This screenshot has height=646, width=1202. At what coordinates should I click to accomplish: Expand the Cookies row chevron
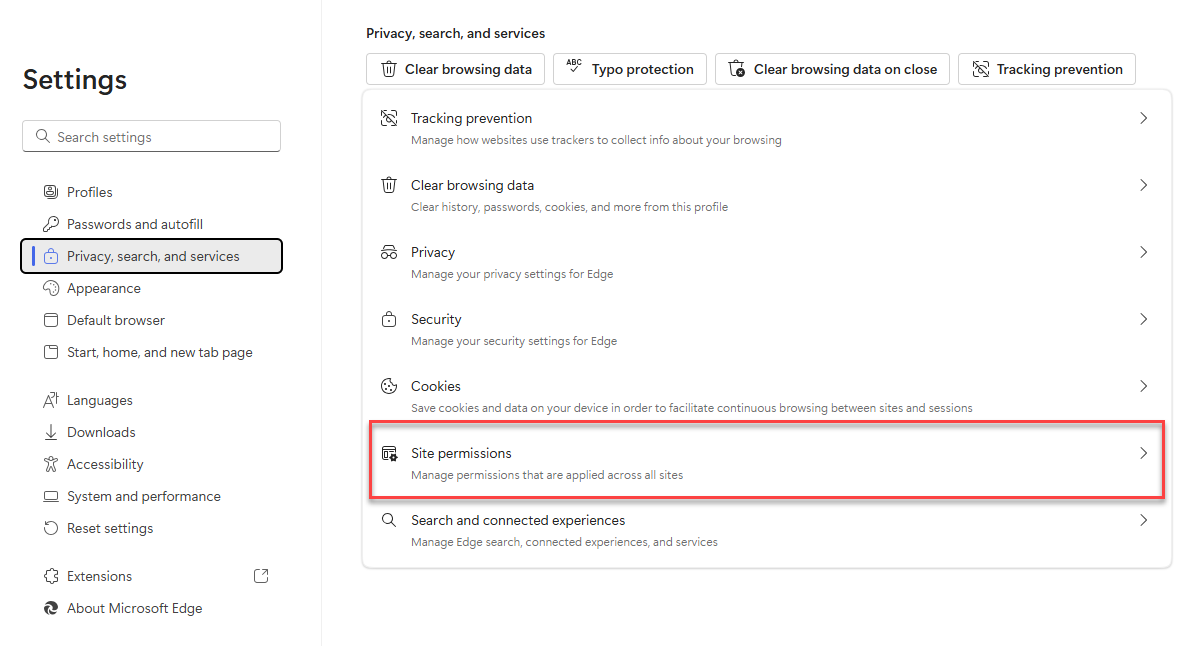[x=1144, y=386]
